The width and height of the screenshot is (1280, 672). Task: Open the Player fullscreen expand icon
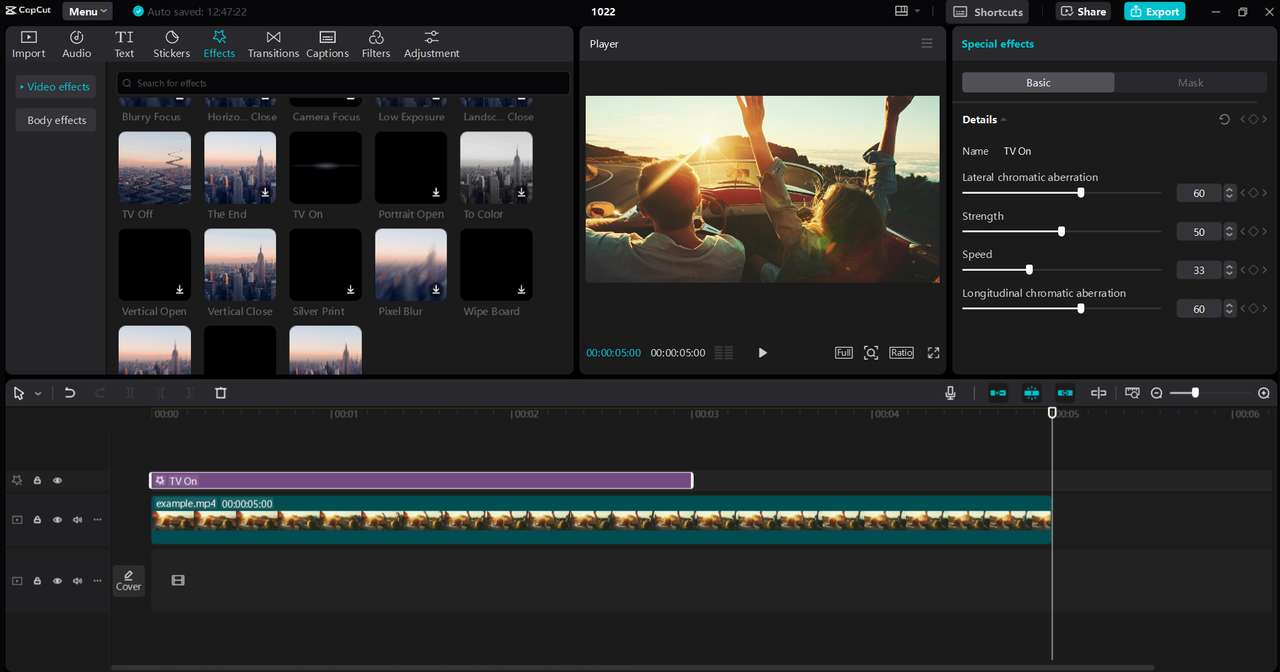[933, 353]
